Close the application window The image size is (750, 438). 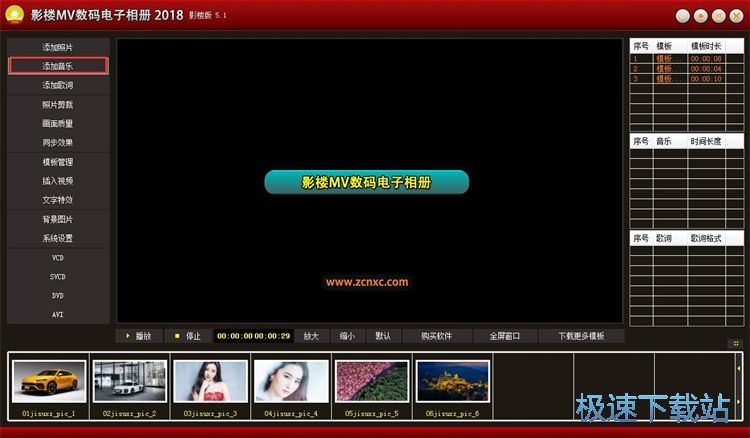(737, 16)
